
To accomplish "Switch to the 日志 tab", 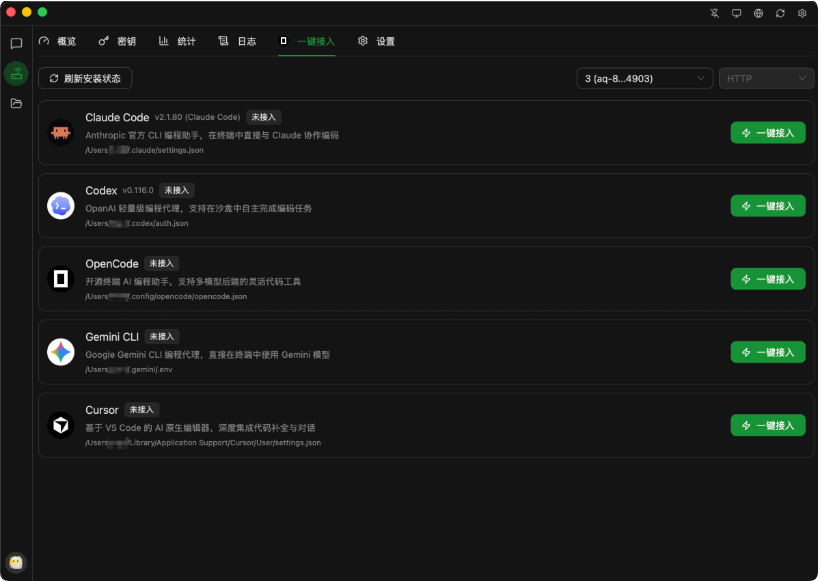I will pyautogui.click(x=240, y=41).
